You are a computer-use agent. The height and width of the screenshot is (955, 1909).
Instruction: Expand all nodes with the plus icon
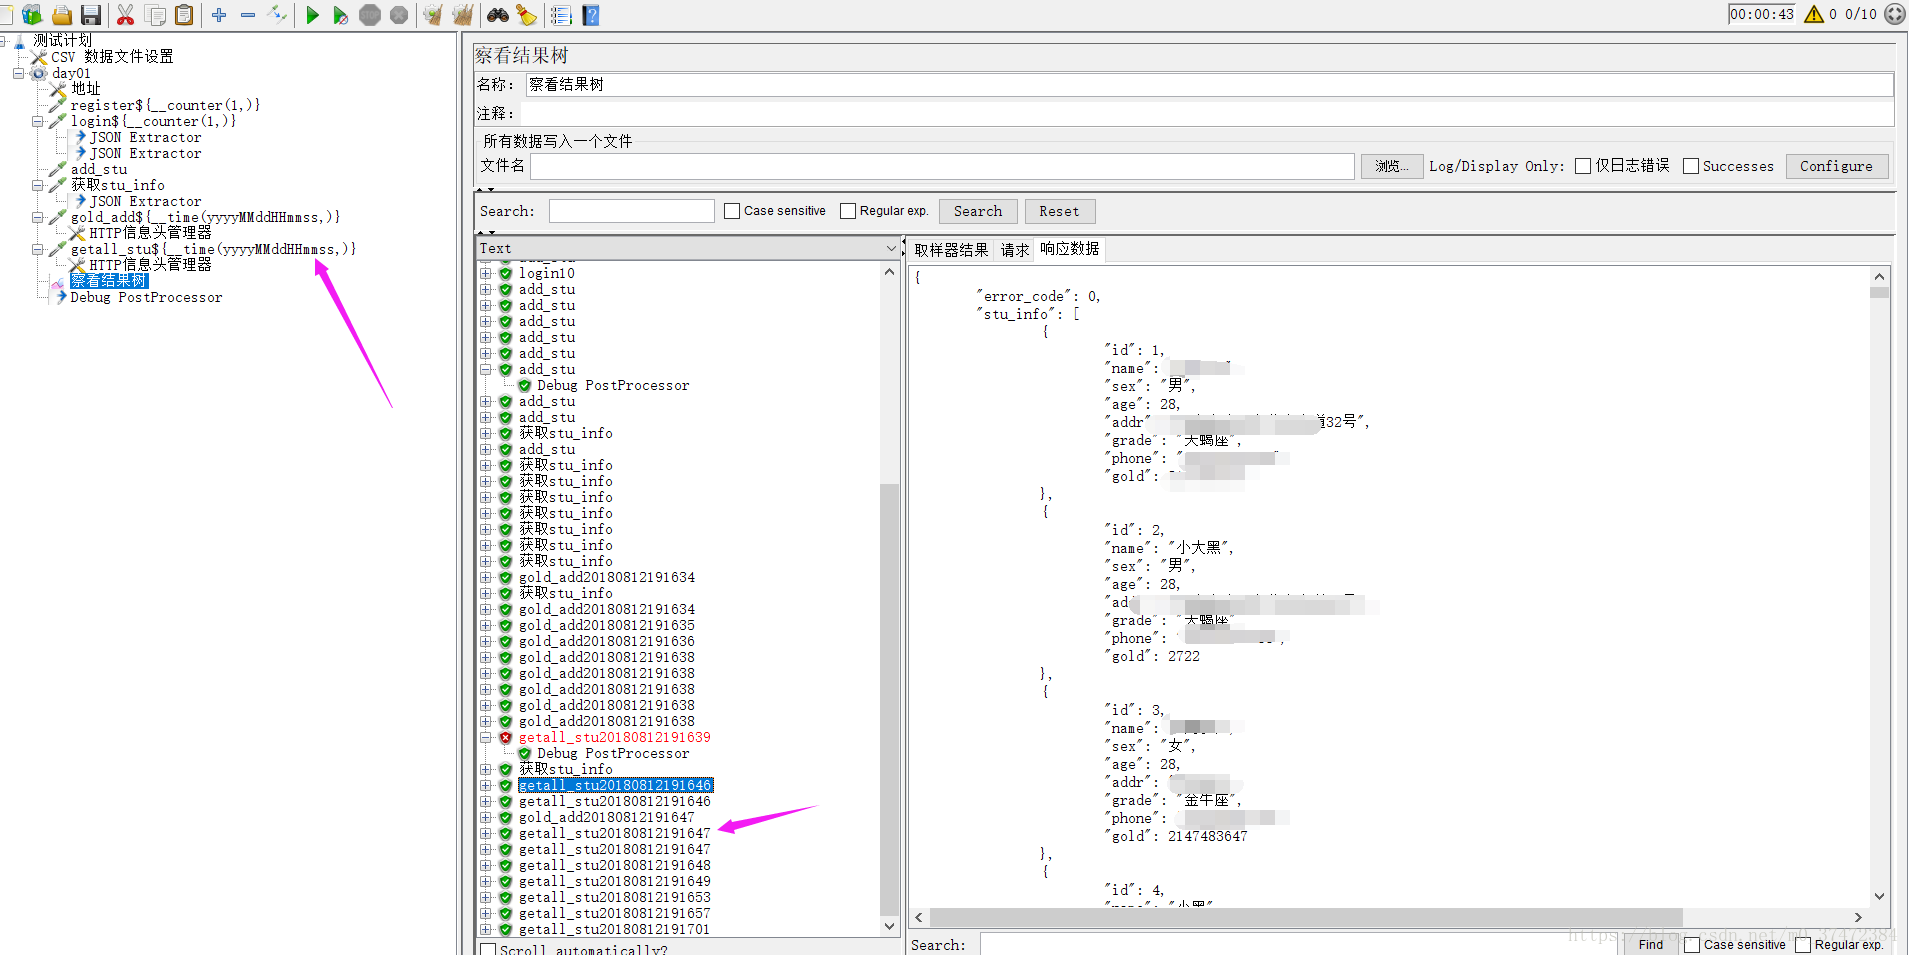219,15
